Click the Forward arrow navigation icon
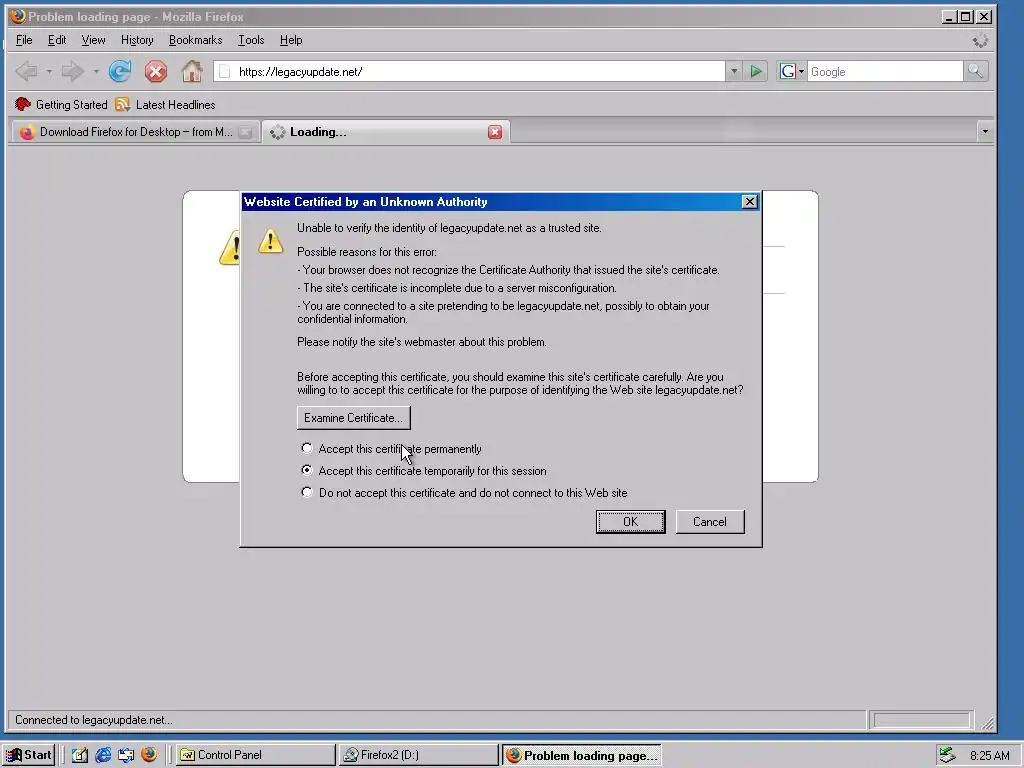The image size is (1024, 768). (72, 71)
